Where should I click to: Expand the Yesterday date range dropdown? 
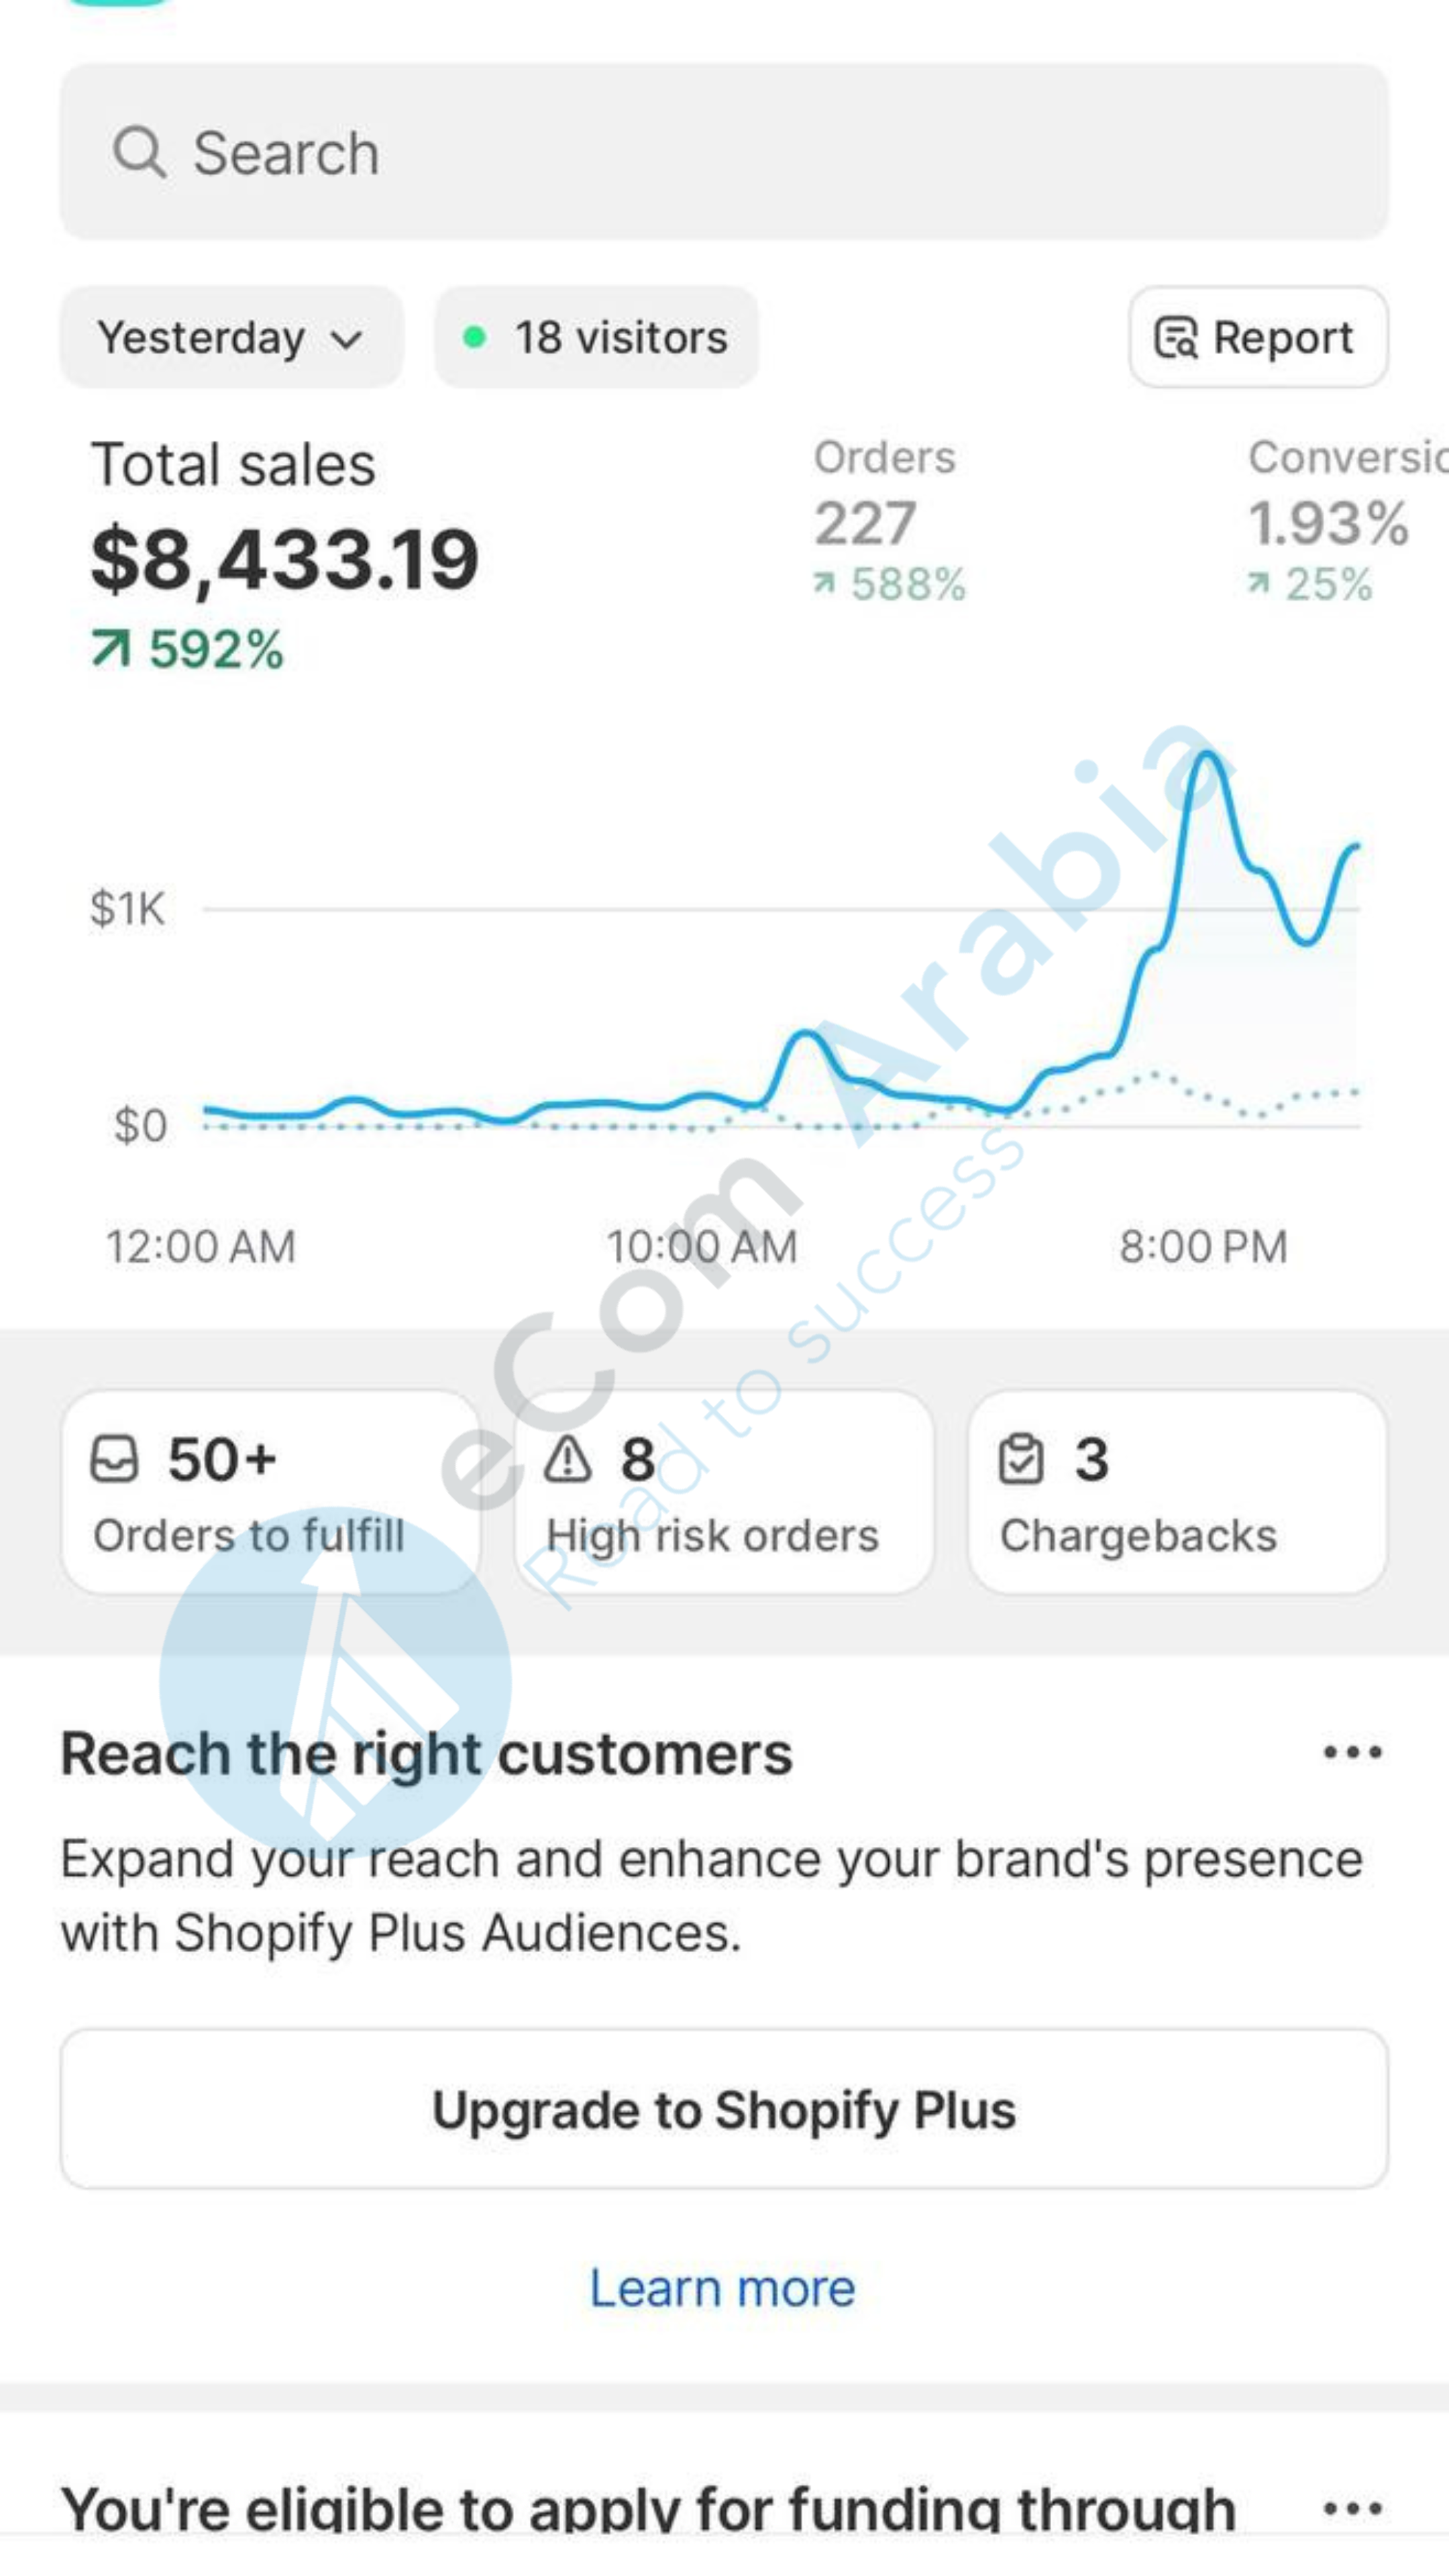click(231, 338)
